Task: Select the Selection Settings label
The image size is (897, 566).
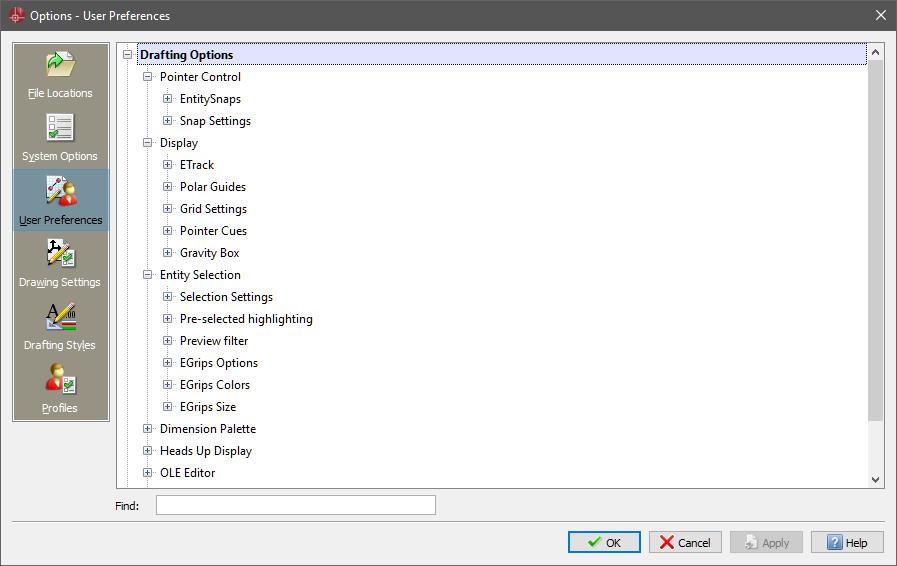Action: [x=226, y=297]
